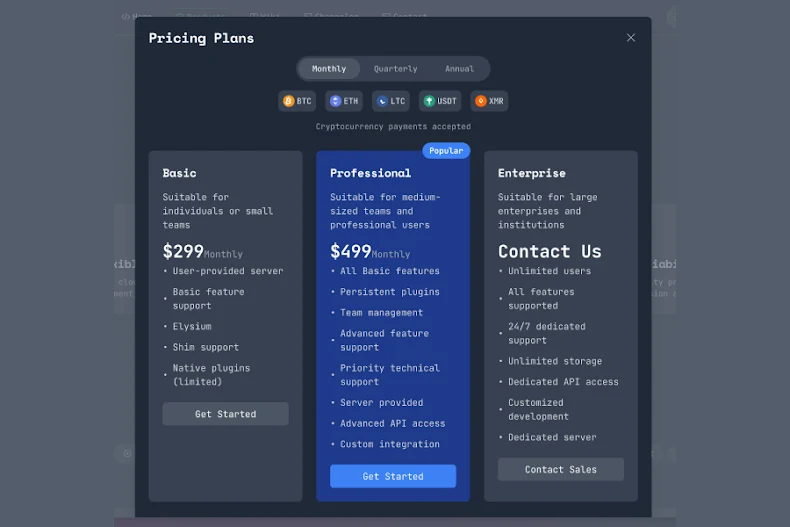This screenshot has height=527, width=790.
Task: Select the Enterprise plan heading
Action: click(532, 173)
